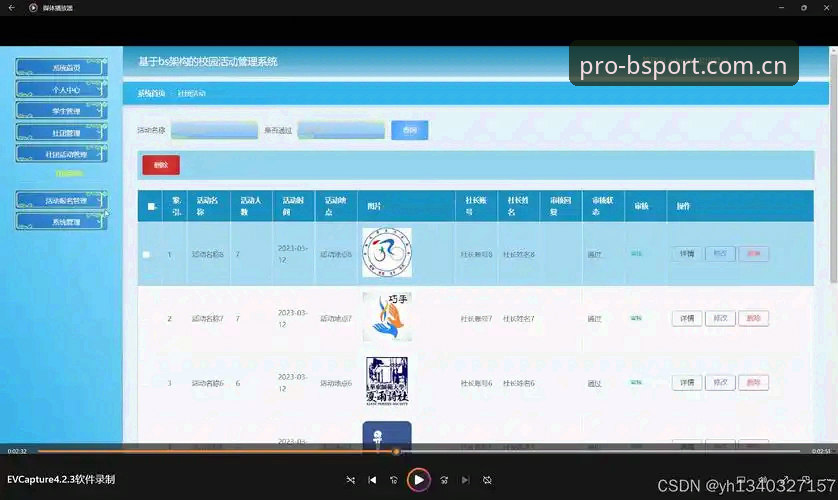The width and height of the screenshot is (838, 500).
Task: Expand the 系统管理 sidebar menu
Action: (x=61, y=222)
